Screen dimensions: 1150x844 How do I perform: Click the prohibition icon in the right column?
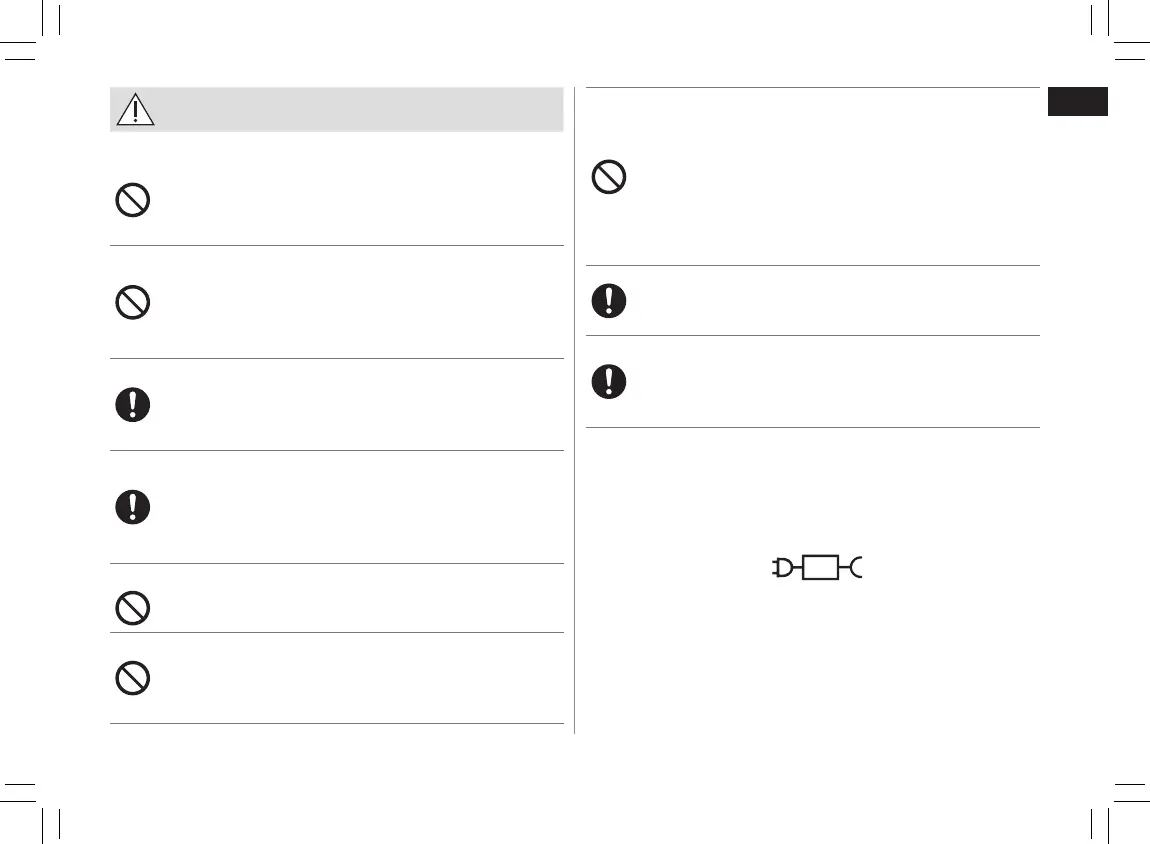(x=609, y=178)
